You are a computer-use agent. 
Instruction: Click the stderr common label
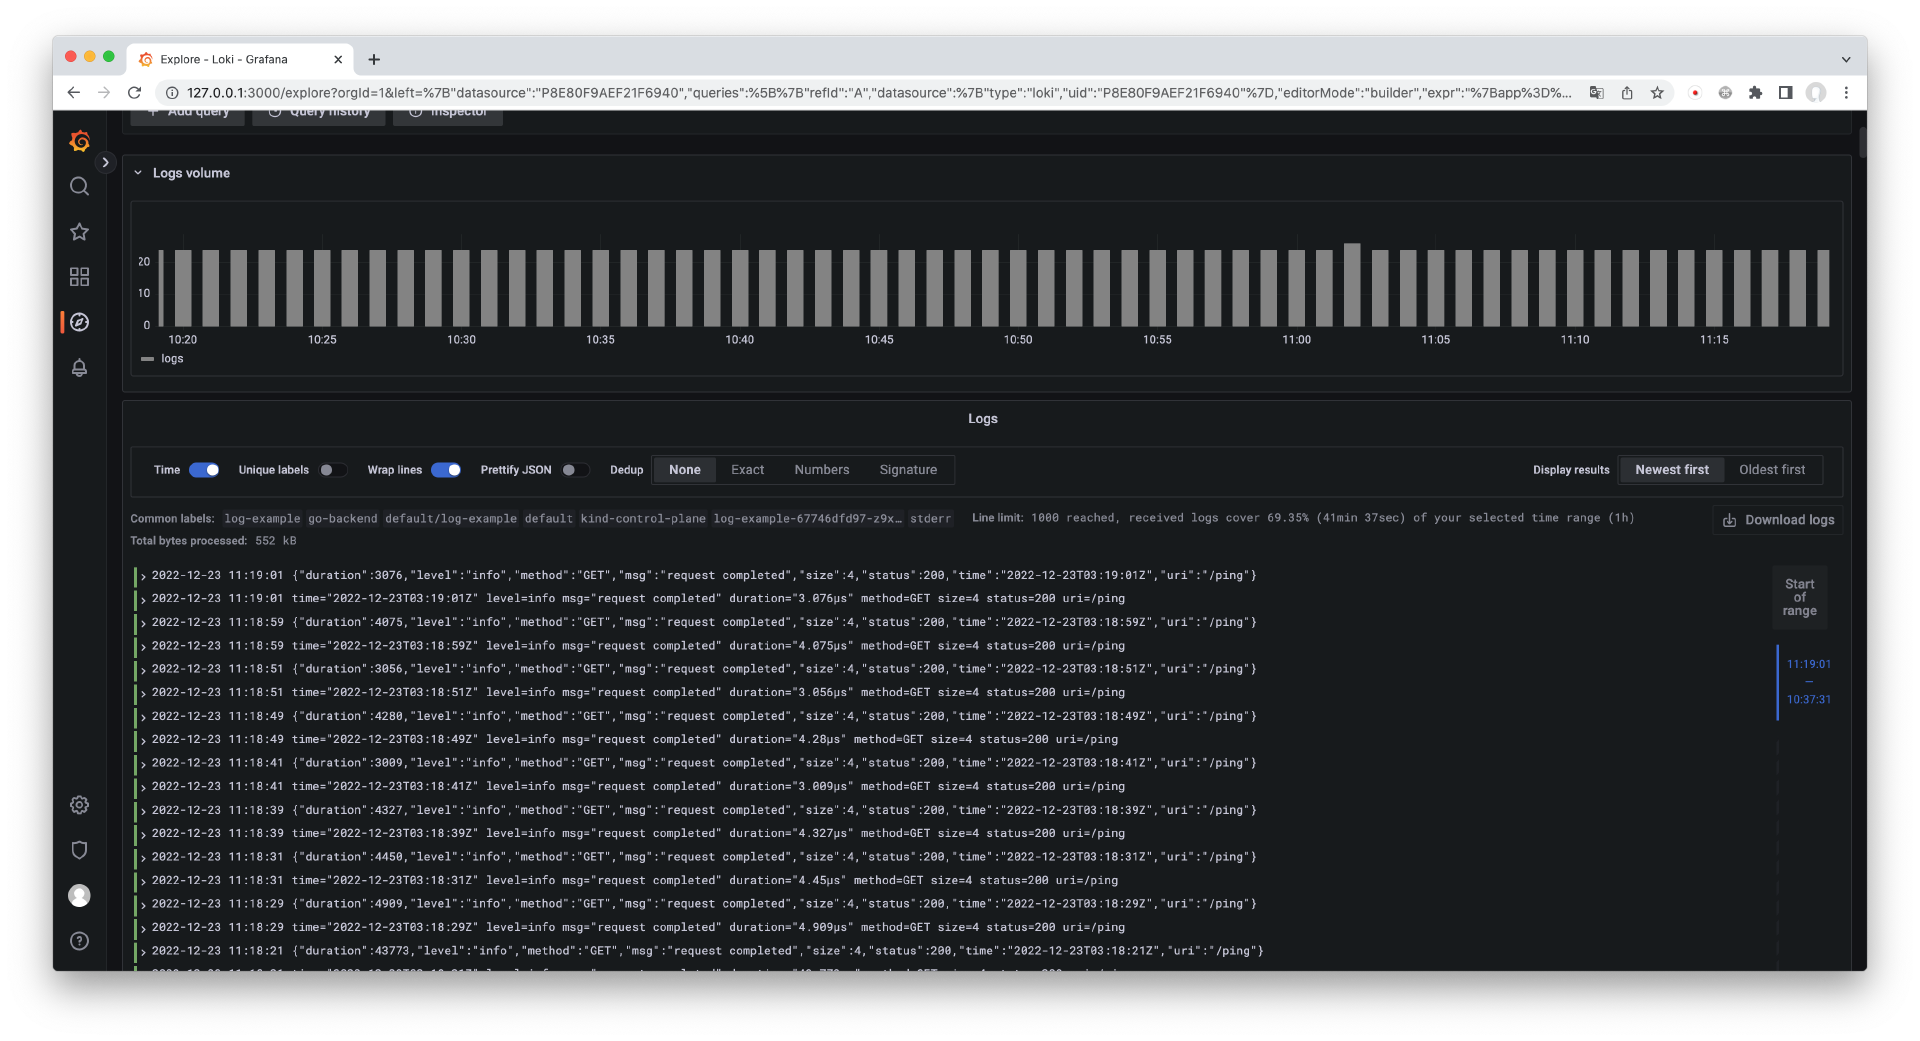tap(930, 519)
